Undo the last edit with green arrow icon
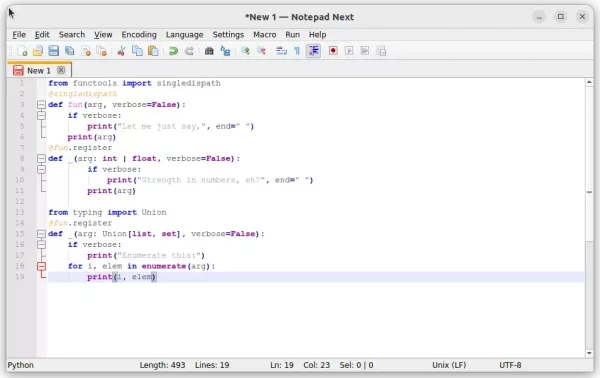600x378 pixels. point(173,51)
